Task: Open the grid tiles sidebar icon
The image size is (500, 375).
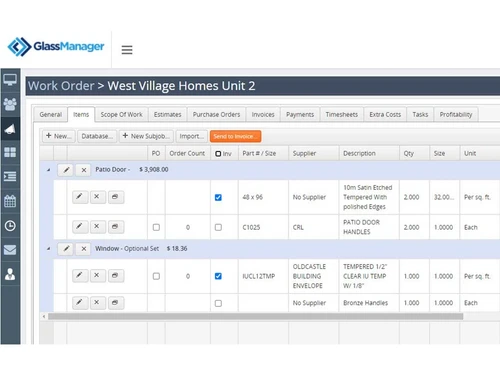Action: (10, 152)
